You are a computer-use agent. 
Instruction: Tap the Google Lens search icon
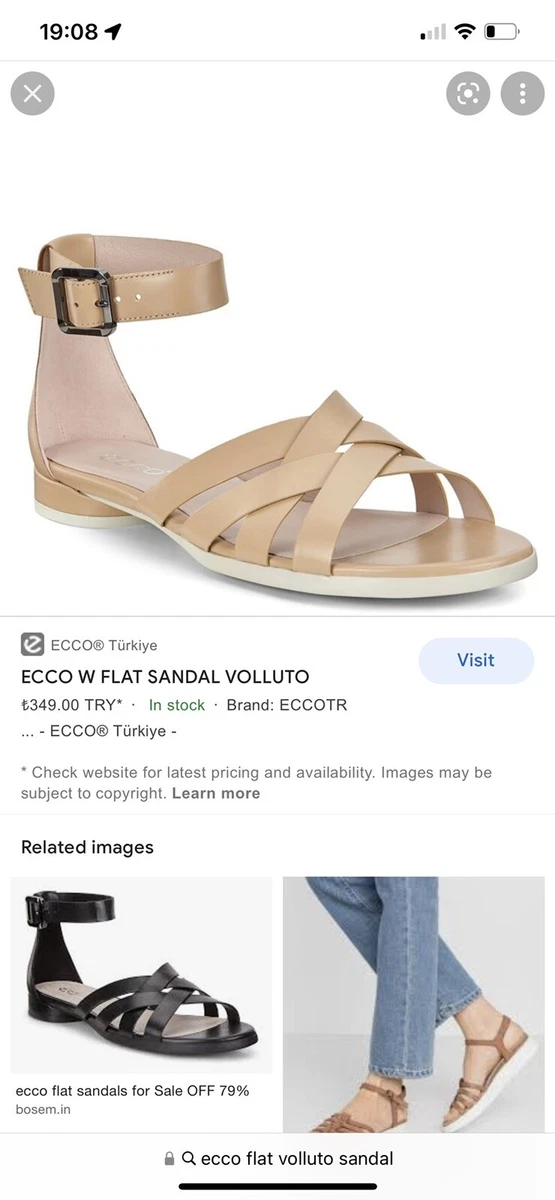pos(468,94)
